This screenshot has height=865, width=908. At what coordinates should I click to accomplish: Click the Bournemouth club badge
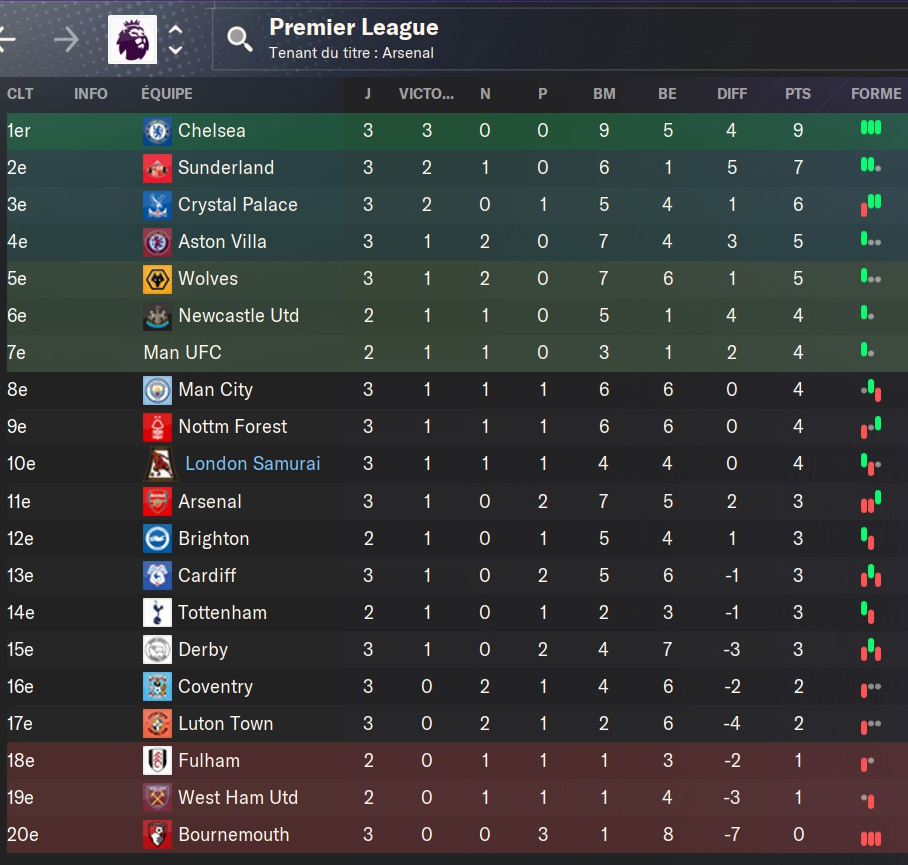(157, 834)
